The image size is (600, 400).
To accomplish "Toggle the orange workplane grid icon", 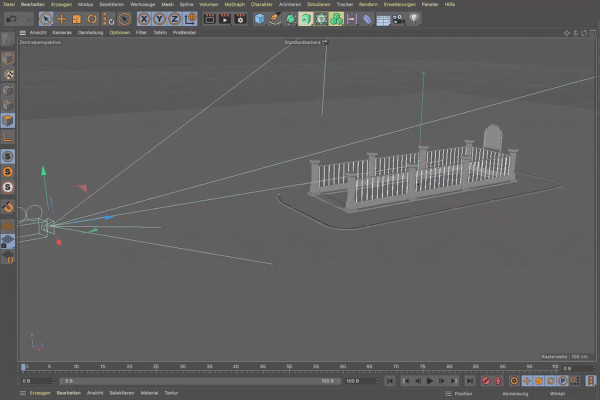I will click(x=8, y=226).
